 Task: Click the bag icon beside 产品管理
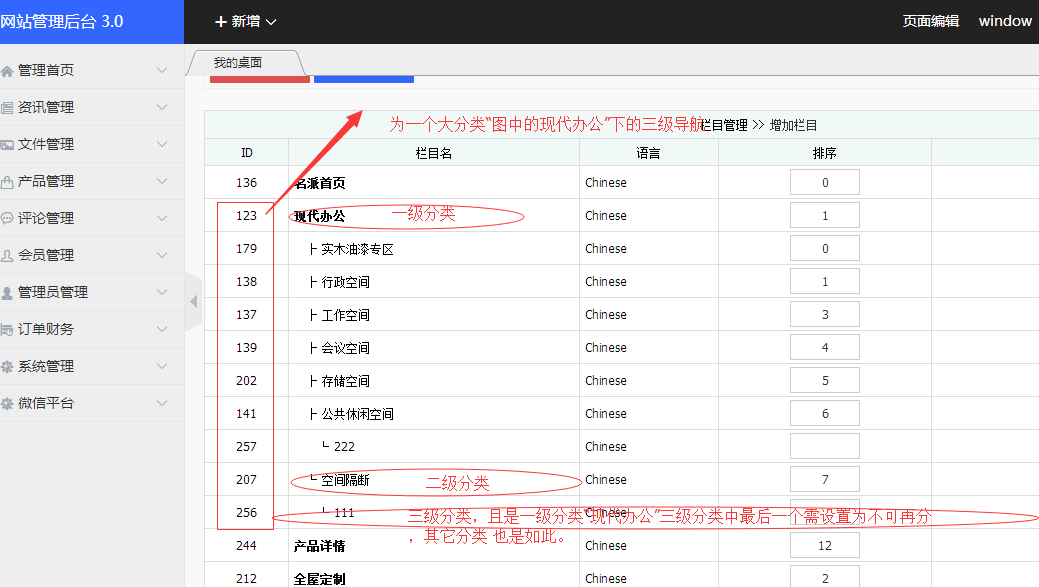[x=7, y=182]
